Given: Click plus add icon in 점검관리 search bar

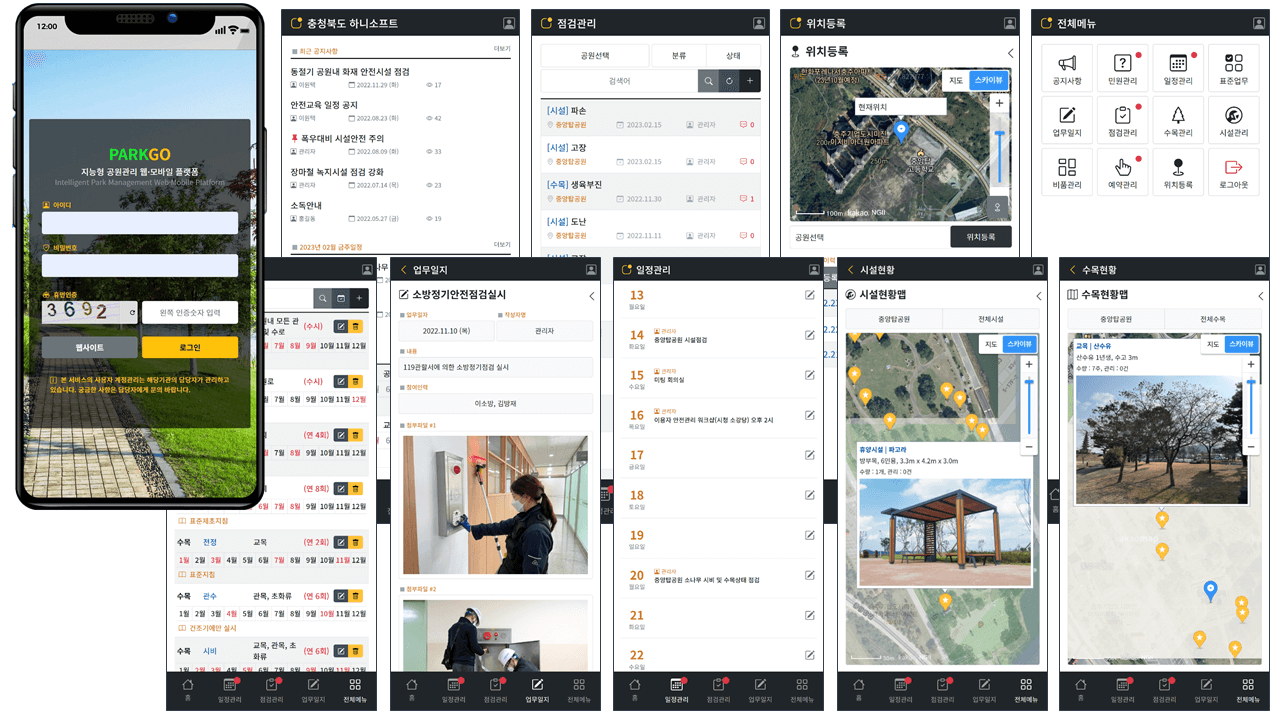Looking at the screenshot, I should click(750, 81).
